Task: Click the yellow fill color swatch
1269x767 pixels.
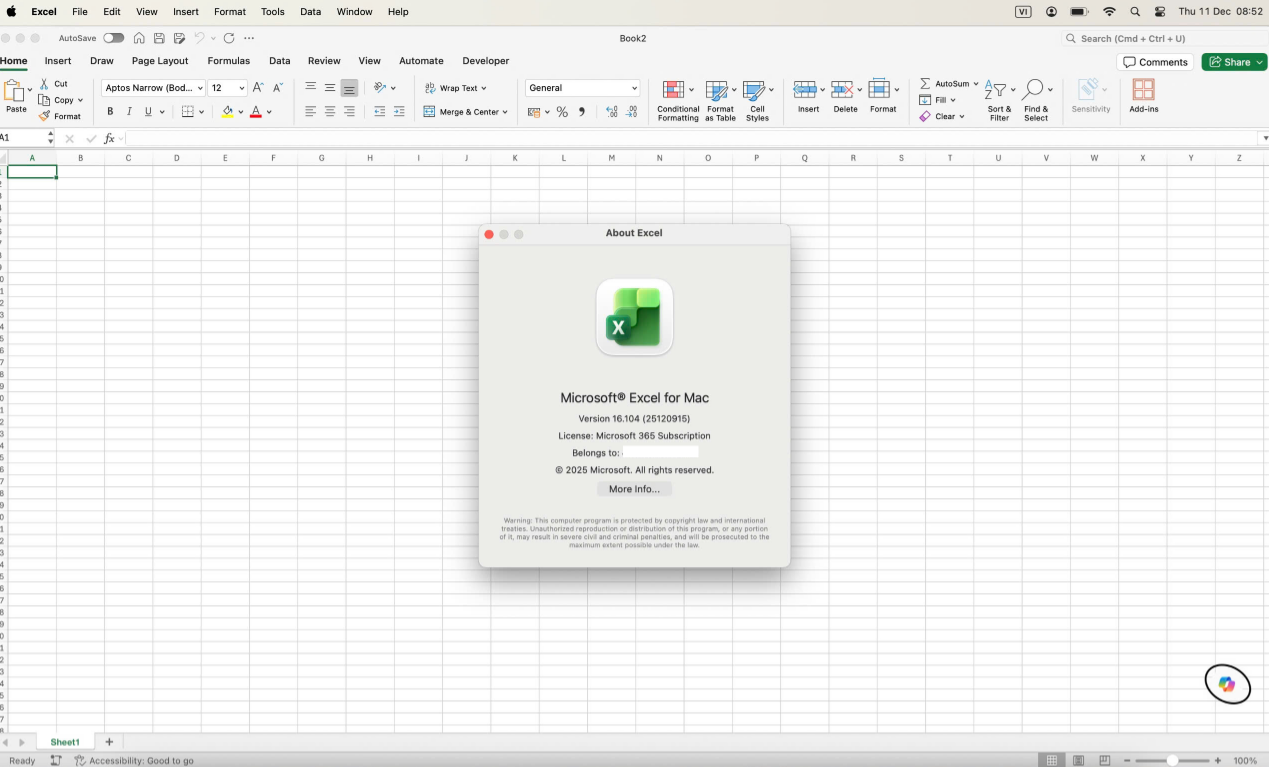Action: click(x=228, y=112)
